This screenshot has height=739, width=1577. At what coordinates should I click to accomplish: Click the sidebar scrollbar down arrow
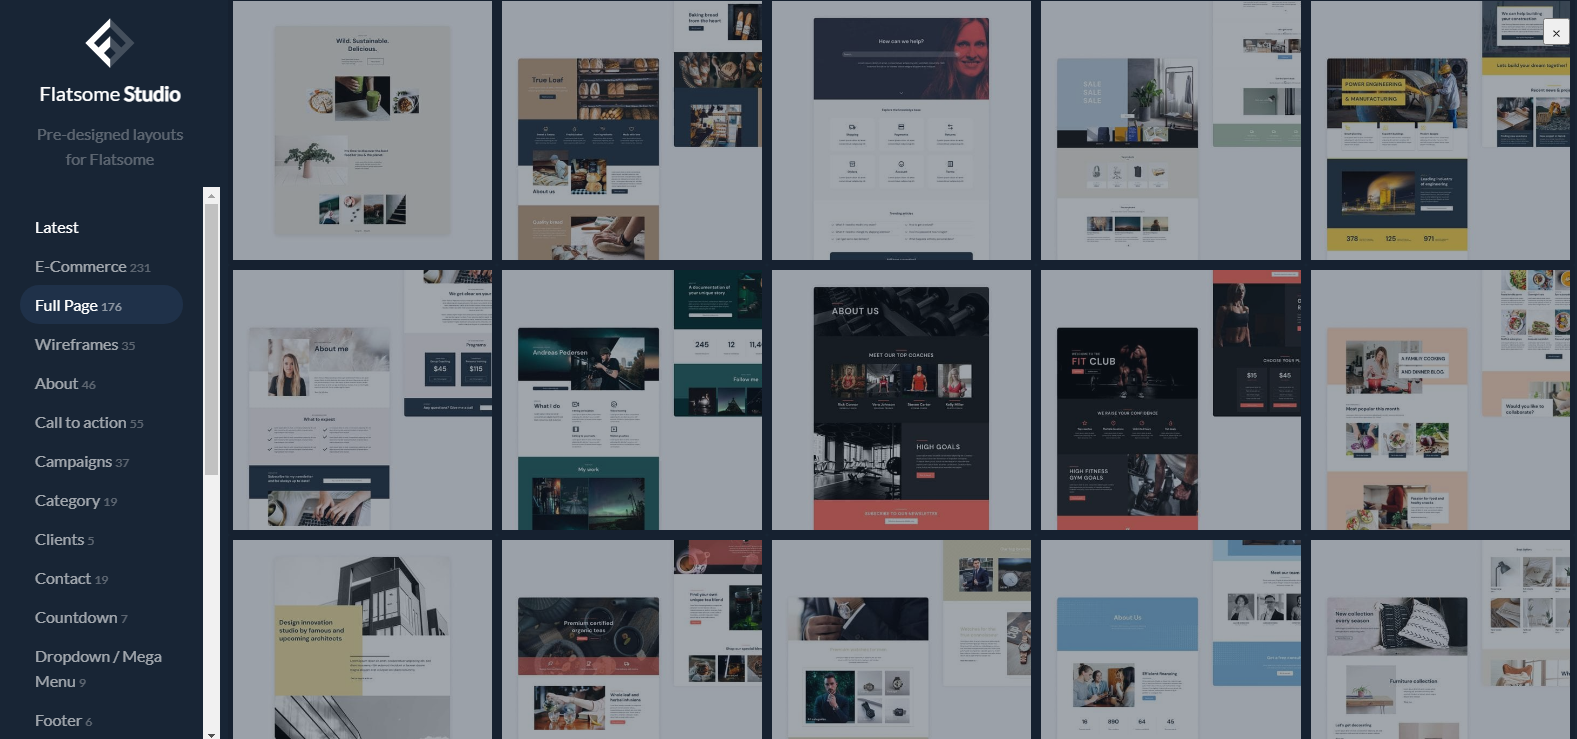[211, 733]
